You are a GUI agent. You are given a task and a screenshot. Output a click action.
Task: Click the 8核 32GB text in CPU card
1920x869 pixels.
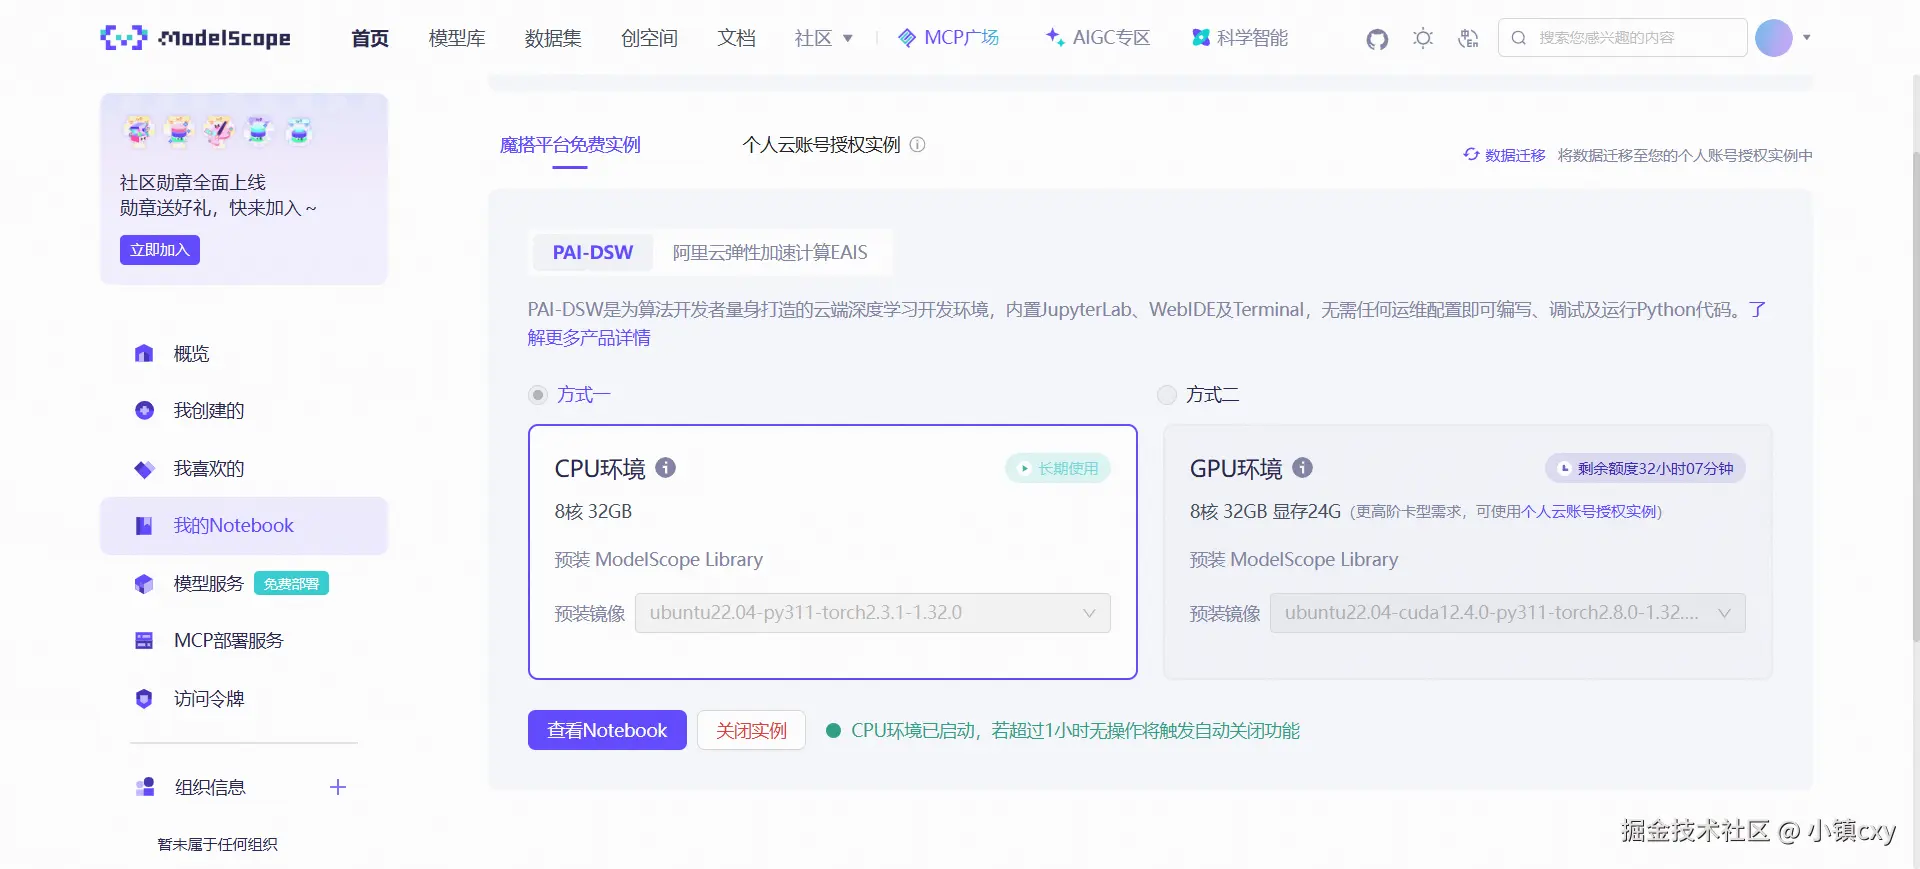593,511
